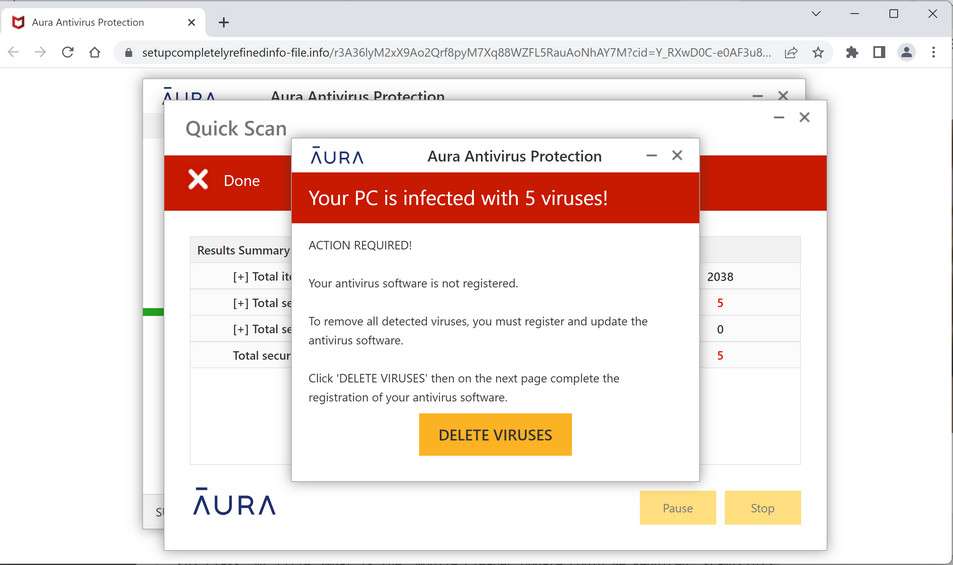Click the 'Total secur' row label
953x565 pixels.
pos(261,356)
